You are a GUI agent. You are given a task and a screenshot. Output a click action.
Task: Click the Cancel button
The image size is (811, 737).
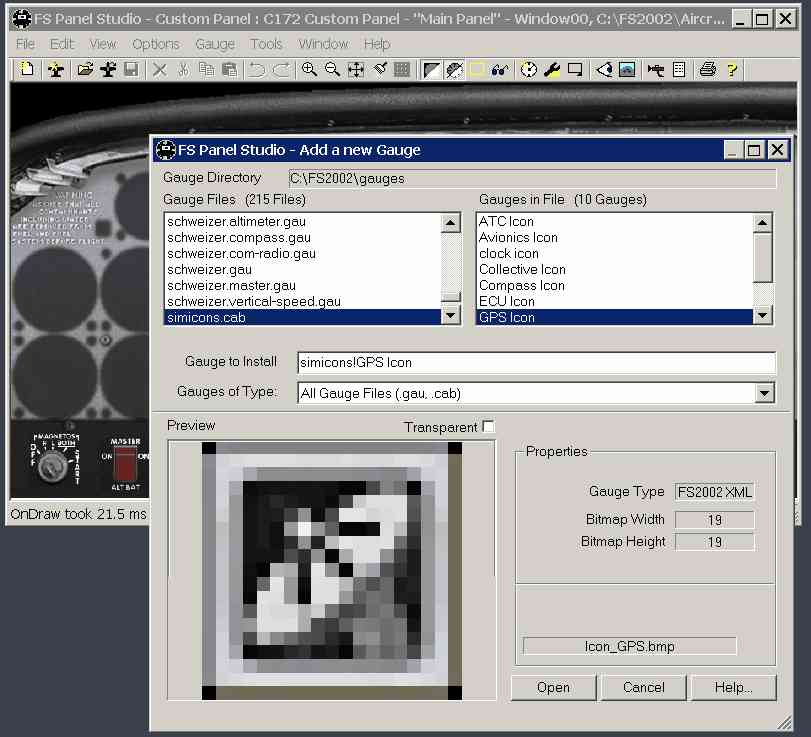pyautogui.click(x=643, y=687)
